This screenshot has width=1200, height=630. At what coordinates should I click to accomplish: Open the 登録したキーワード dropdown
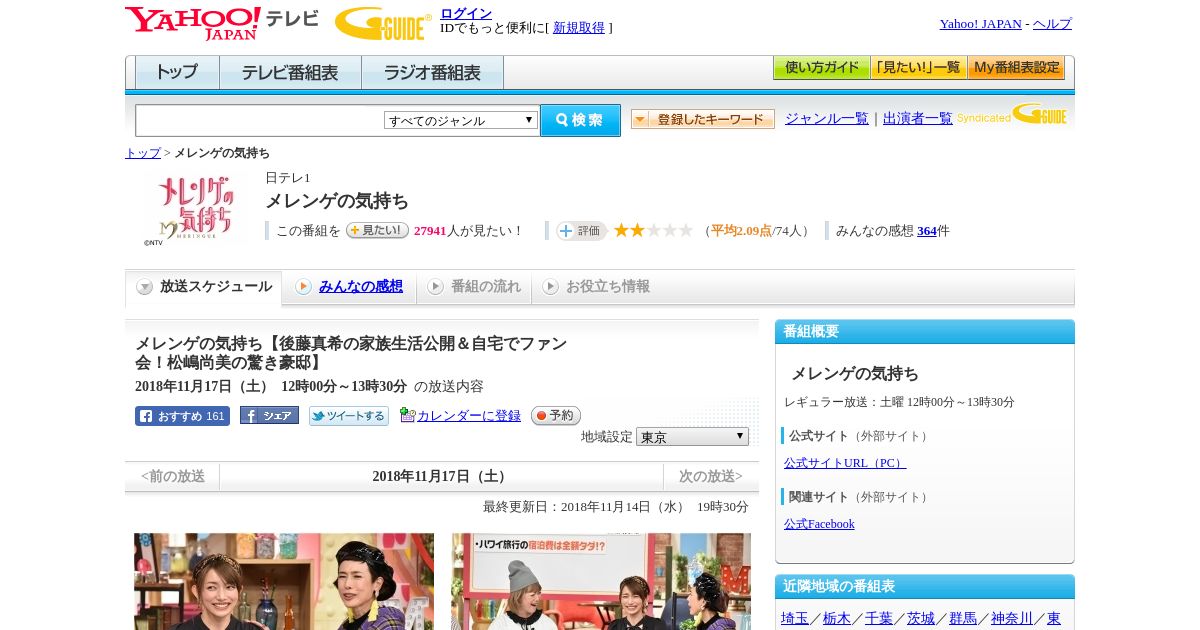click(703, 119)
